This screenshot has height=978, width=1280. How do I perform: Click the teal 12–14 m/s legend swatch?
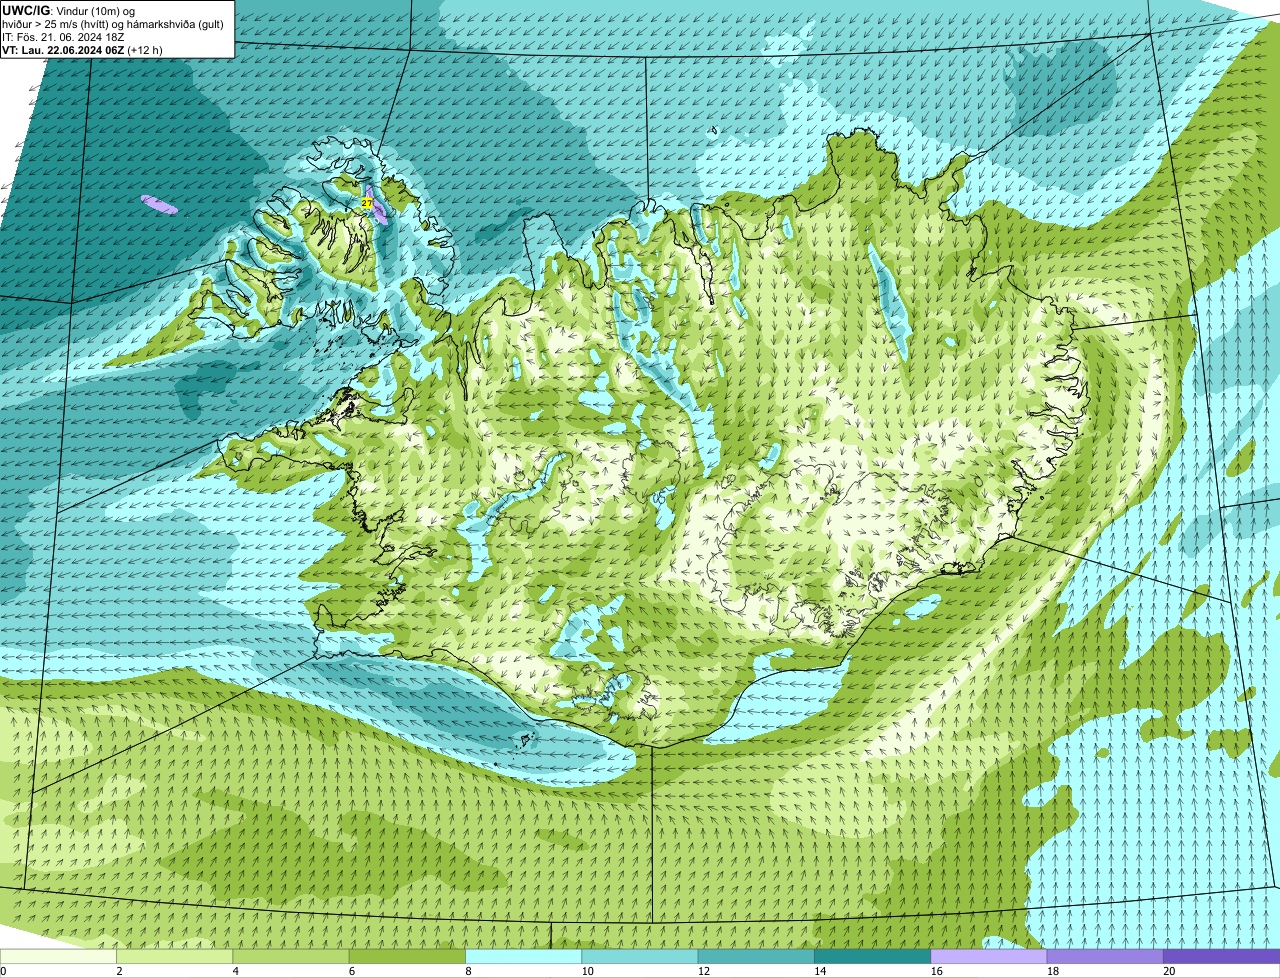pyautogui.click(x=756, y=956)
